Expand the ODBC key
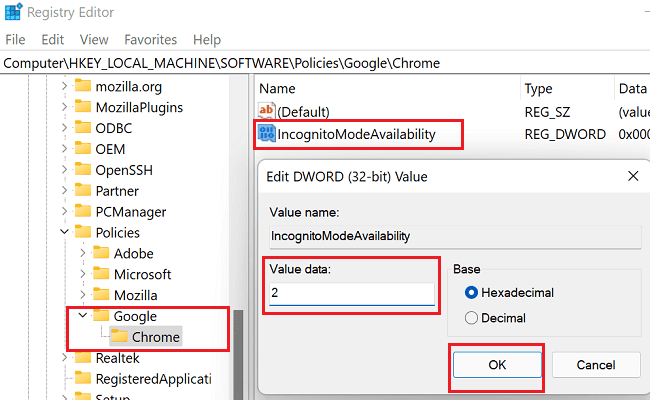 64,128
